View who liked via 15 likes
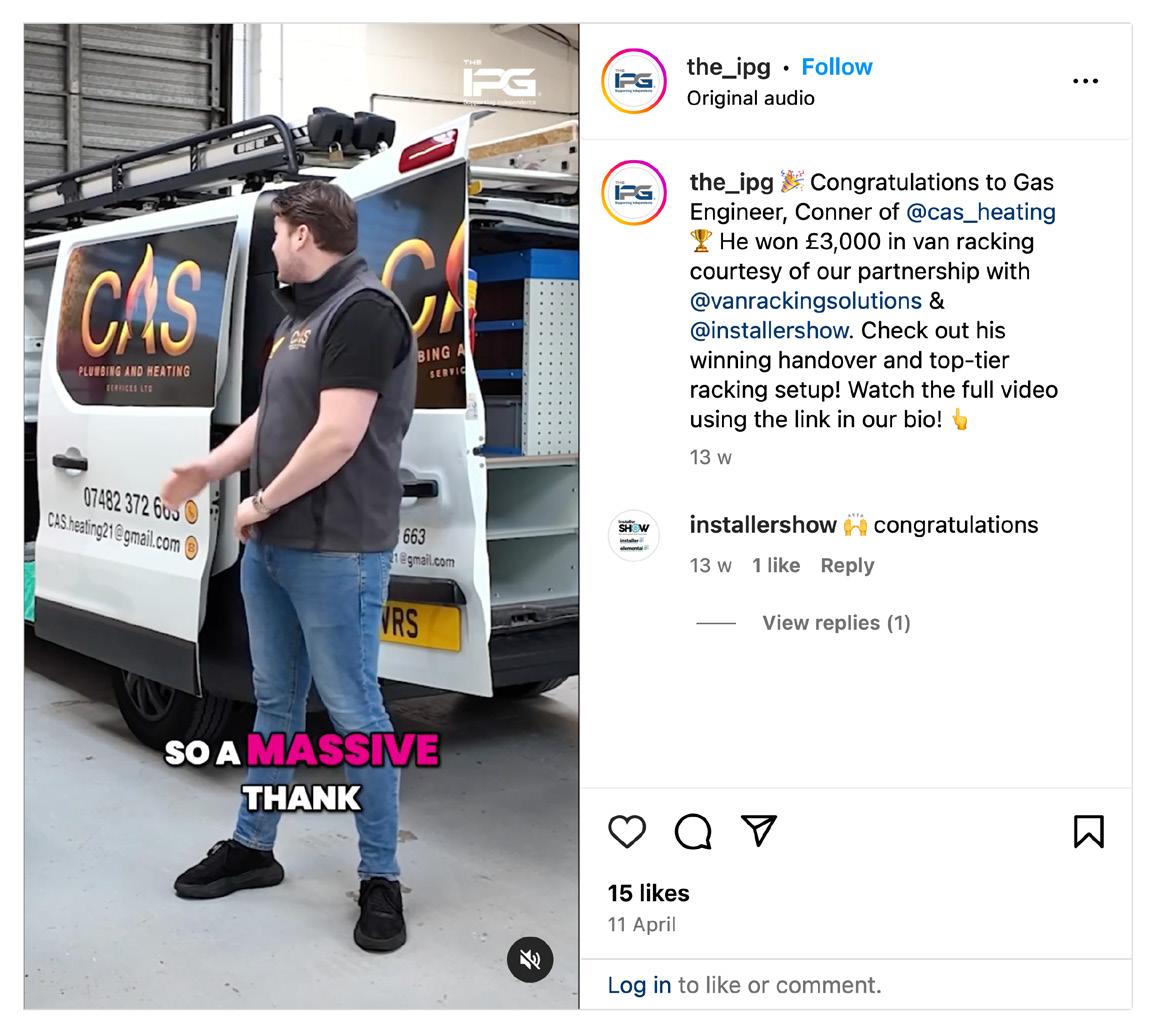The width and height of the screenshot is (1156, 1033). 649,893
